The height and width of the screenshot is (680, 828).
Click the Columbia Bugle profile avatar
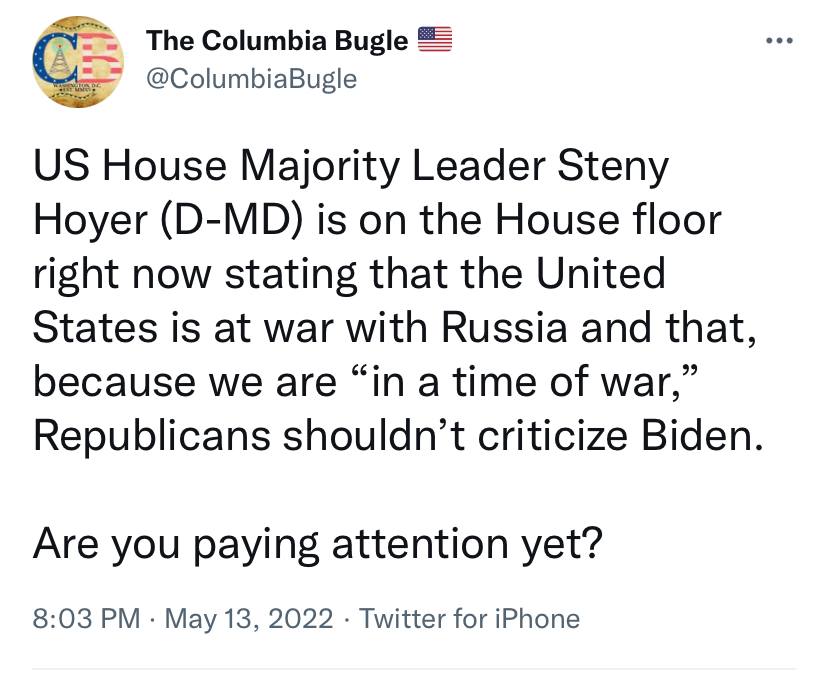pos(78,62)
